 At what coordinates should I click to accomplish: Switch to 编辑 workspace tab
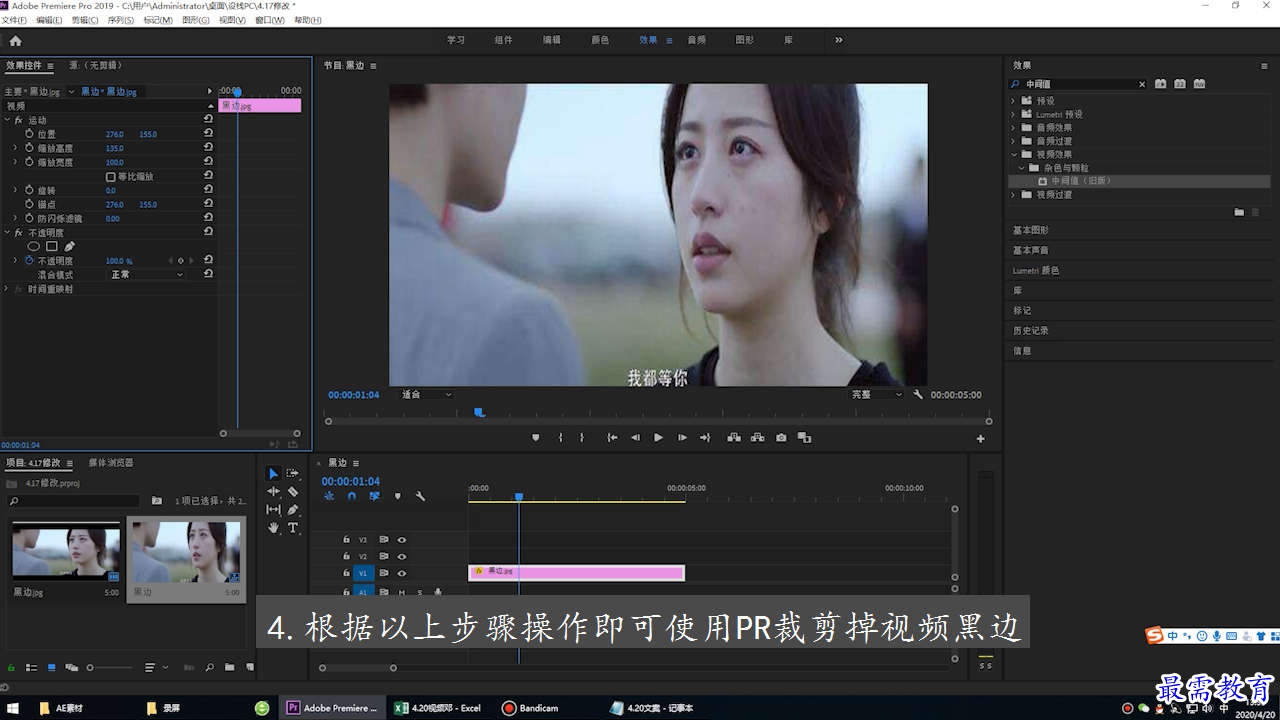pos(551,40)
